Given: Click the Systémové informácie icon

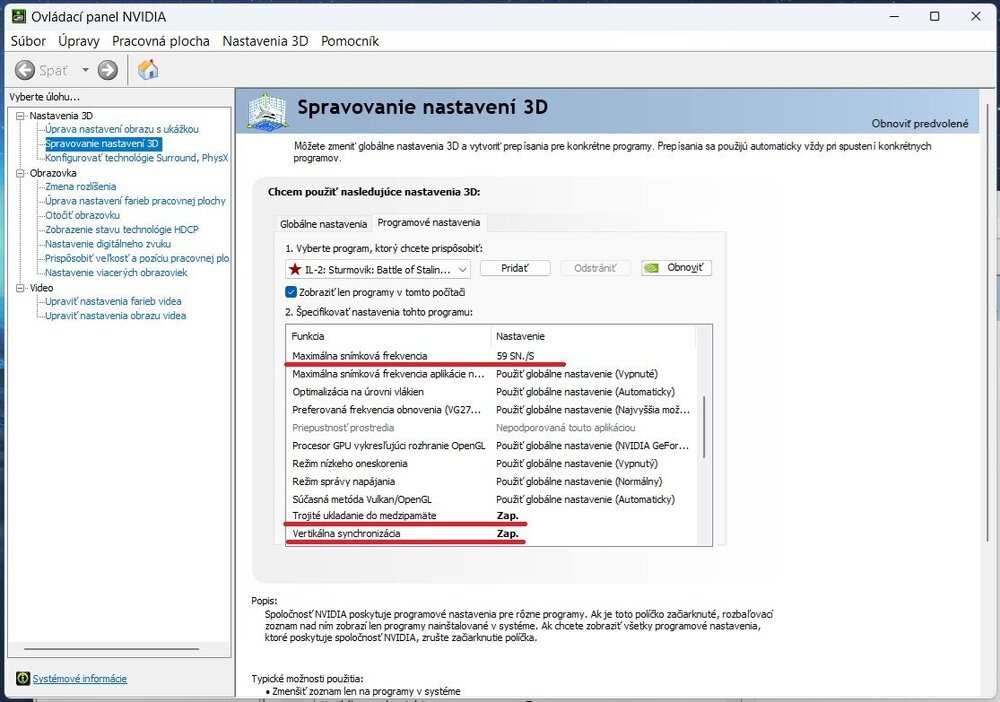Looking at the screenshot, I should (23, 679).
